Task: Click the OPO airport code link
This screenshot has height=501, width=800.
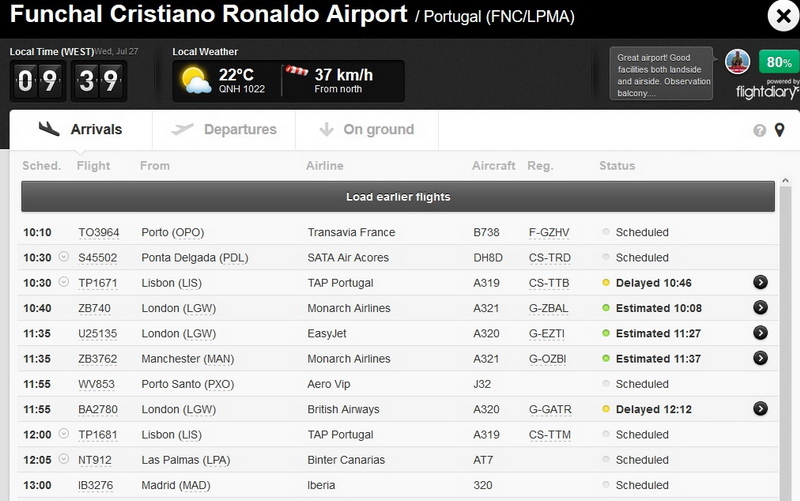Action: [x=187, y=233]
